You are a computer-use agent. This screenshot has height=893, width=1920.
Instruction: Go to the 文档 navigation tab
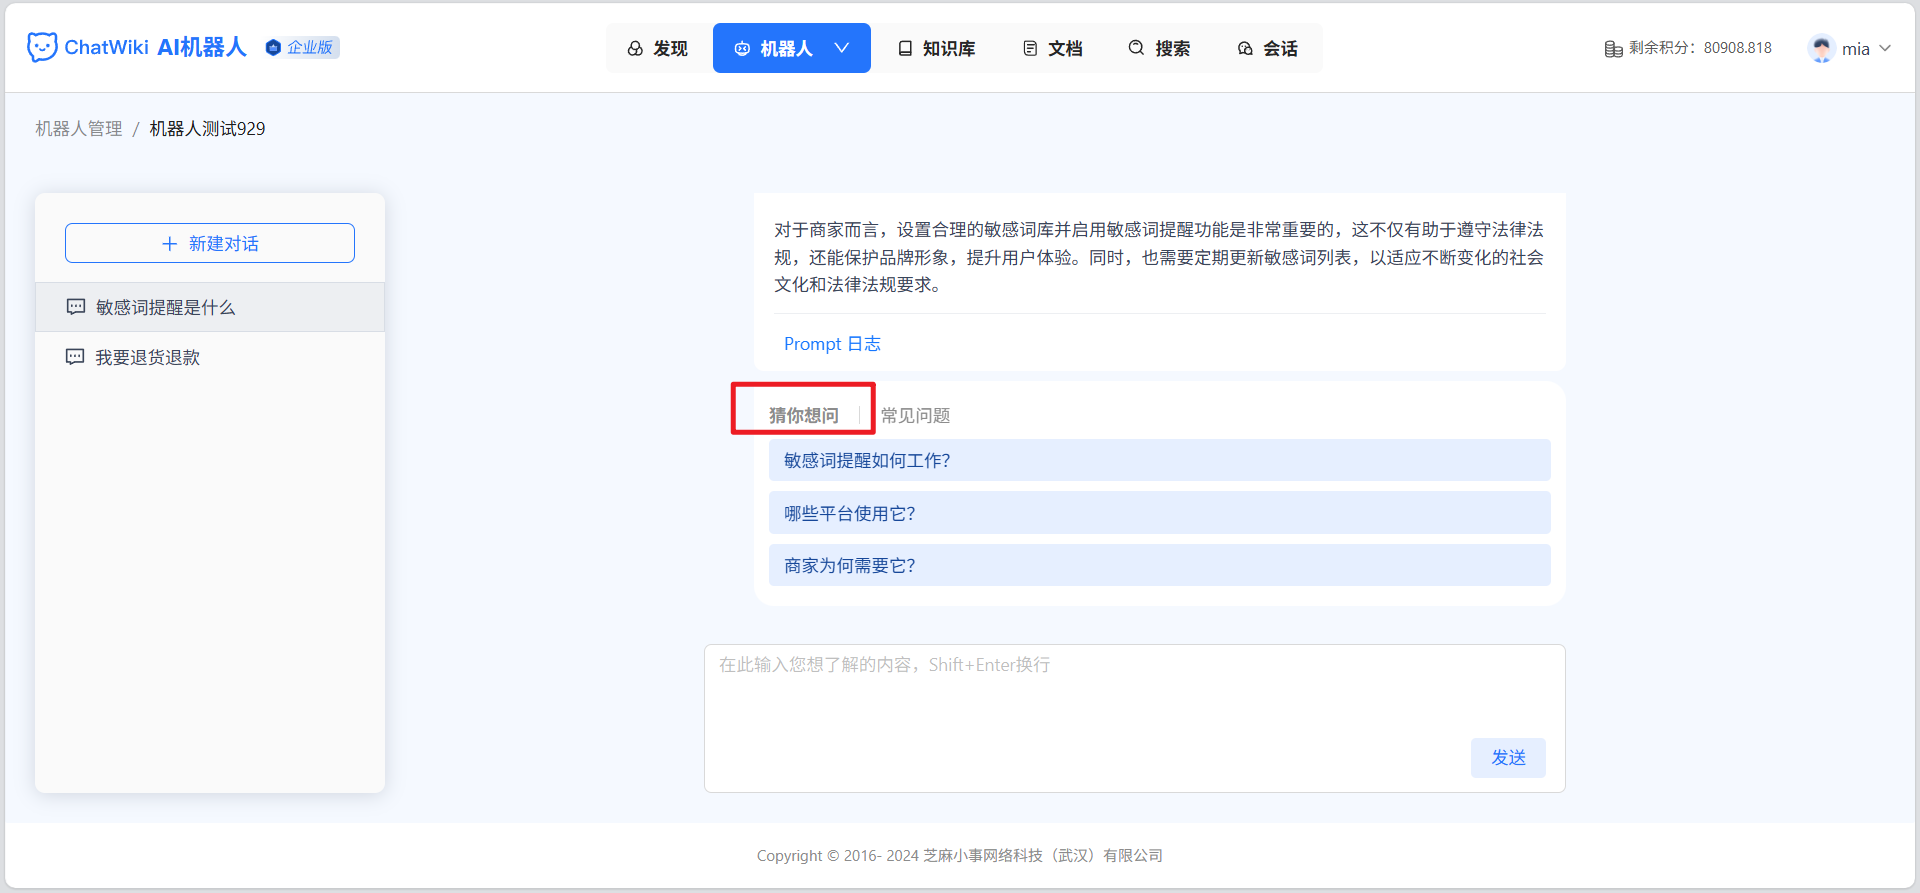[1053, 48]
